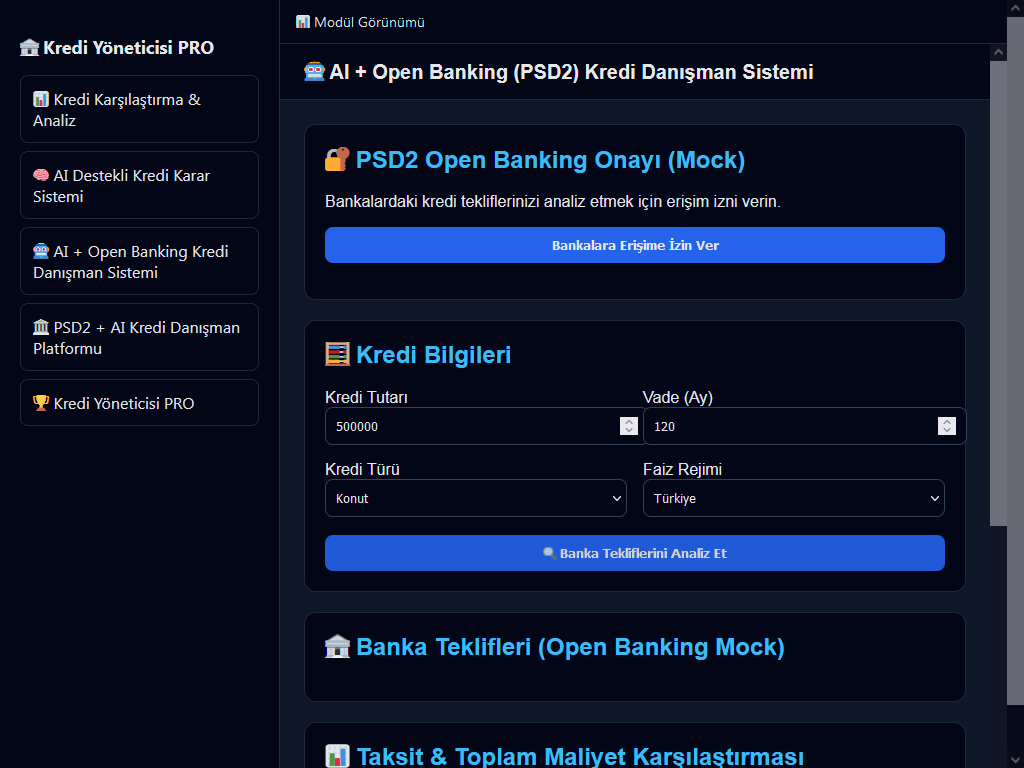Open the trophy Kredi Yöneticisi PRO menu item
This screenshot has height=768, width=1024.
139,403
